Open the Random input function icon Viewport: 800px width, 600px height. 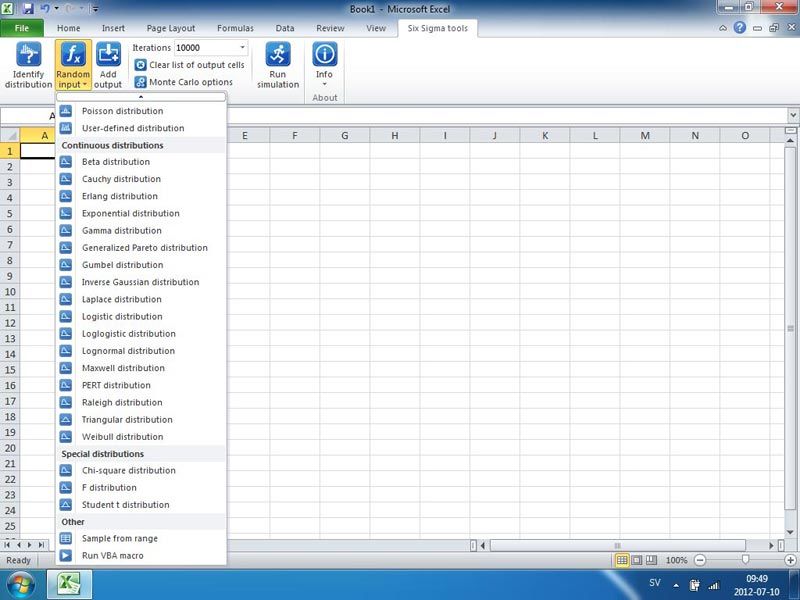click(73, 55)
